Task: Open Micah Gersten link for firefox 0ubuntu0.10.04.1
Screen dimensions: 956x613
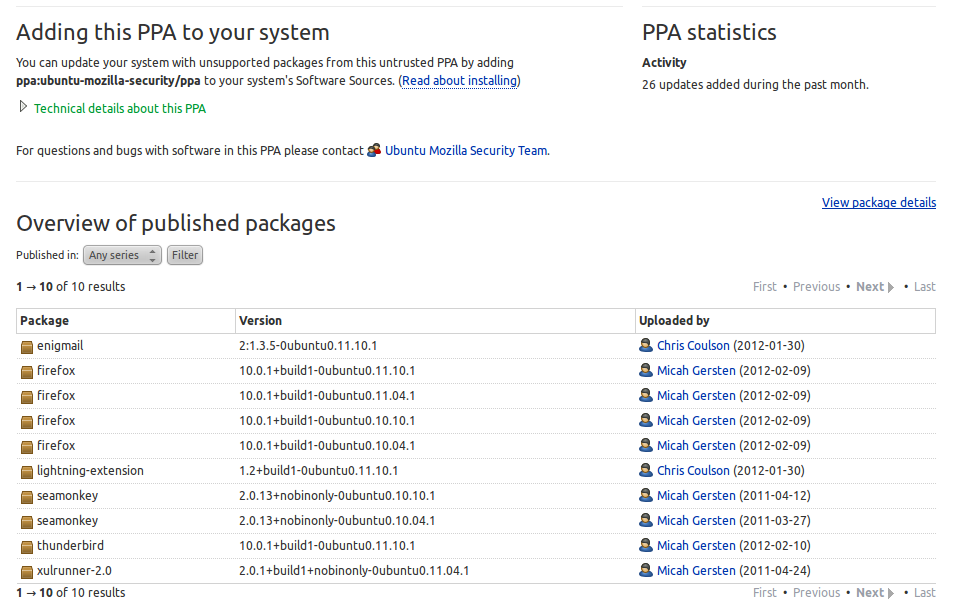Action: click(x=696, y=446)
